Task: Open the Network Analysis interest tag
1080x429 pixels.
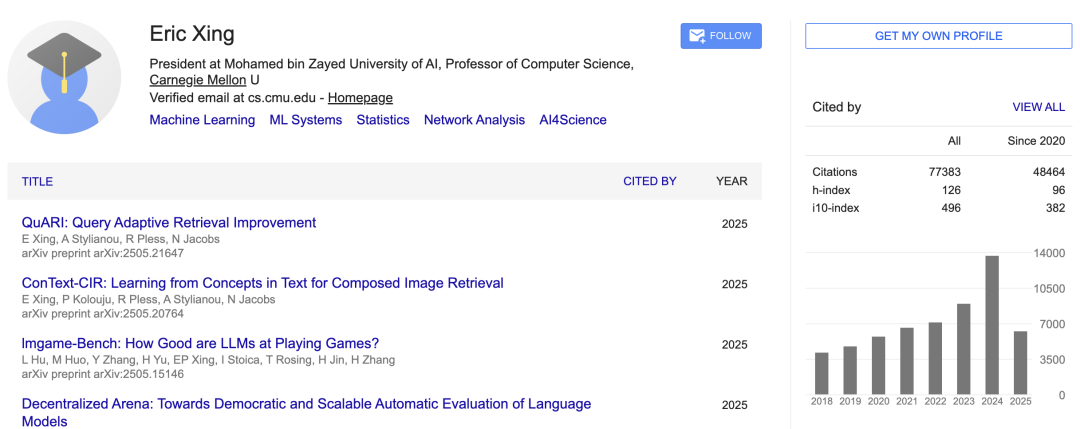Action: pyautogui.click(x=474, y=120)
